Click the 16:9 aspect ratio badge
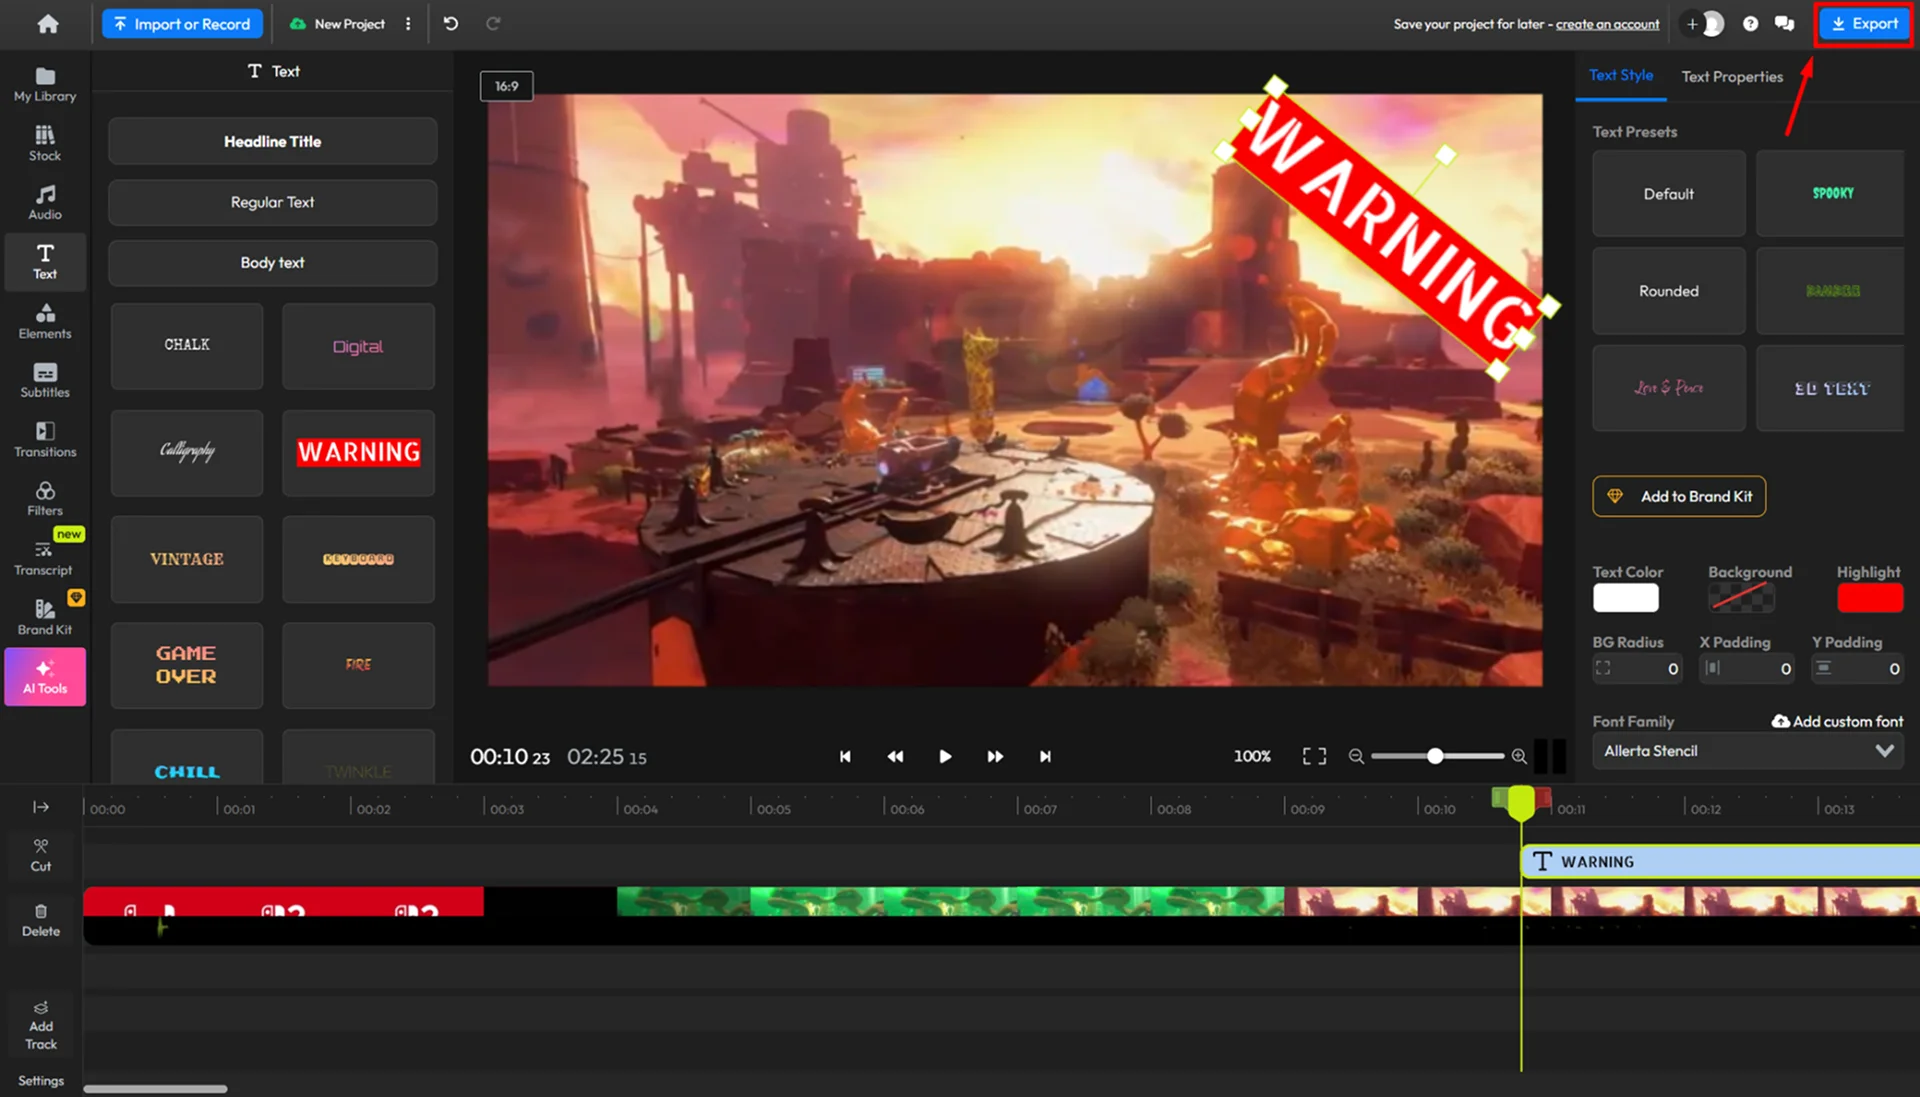Viewport: 1920px width, 1097px height. coord(506,86)
